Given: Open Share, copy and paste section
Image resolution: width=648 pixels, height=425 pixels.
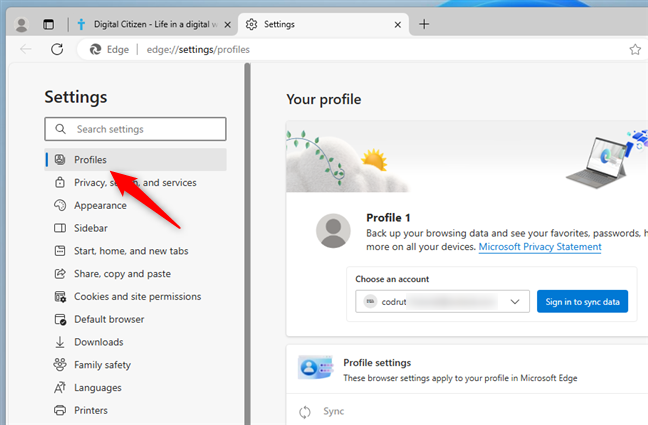Looking at the screenshot, I should (136, 273).
